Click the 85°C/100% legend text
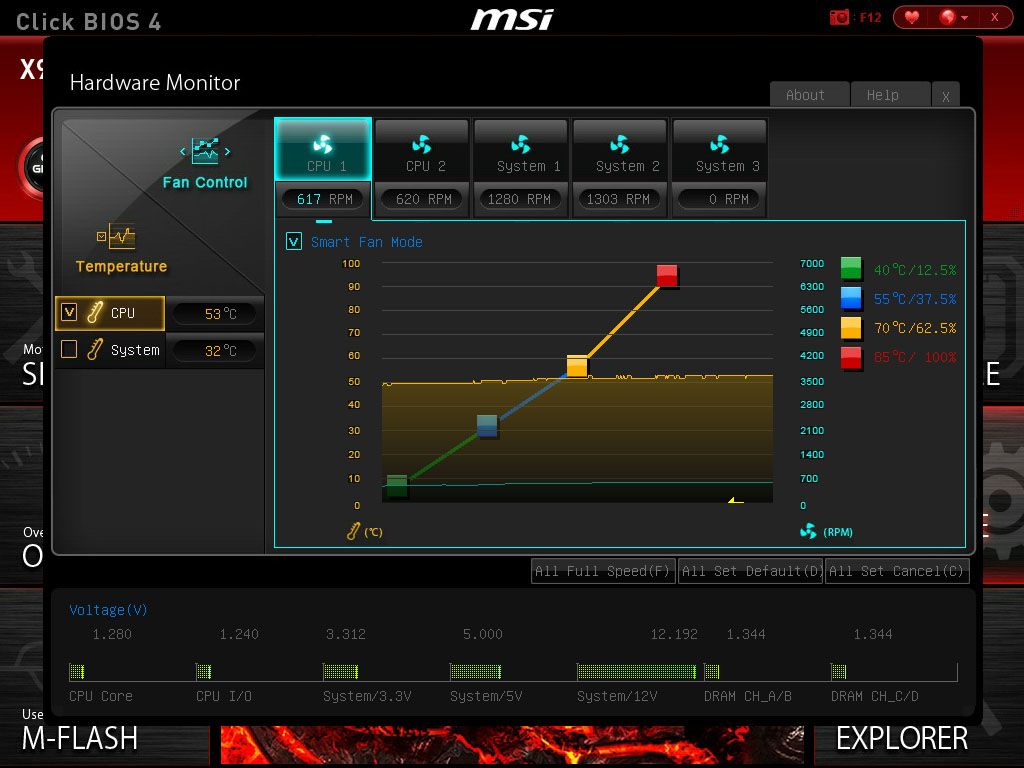This screenshot has width=1024, height=768. [x=915, y=357]
